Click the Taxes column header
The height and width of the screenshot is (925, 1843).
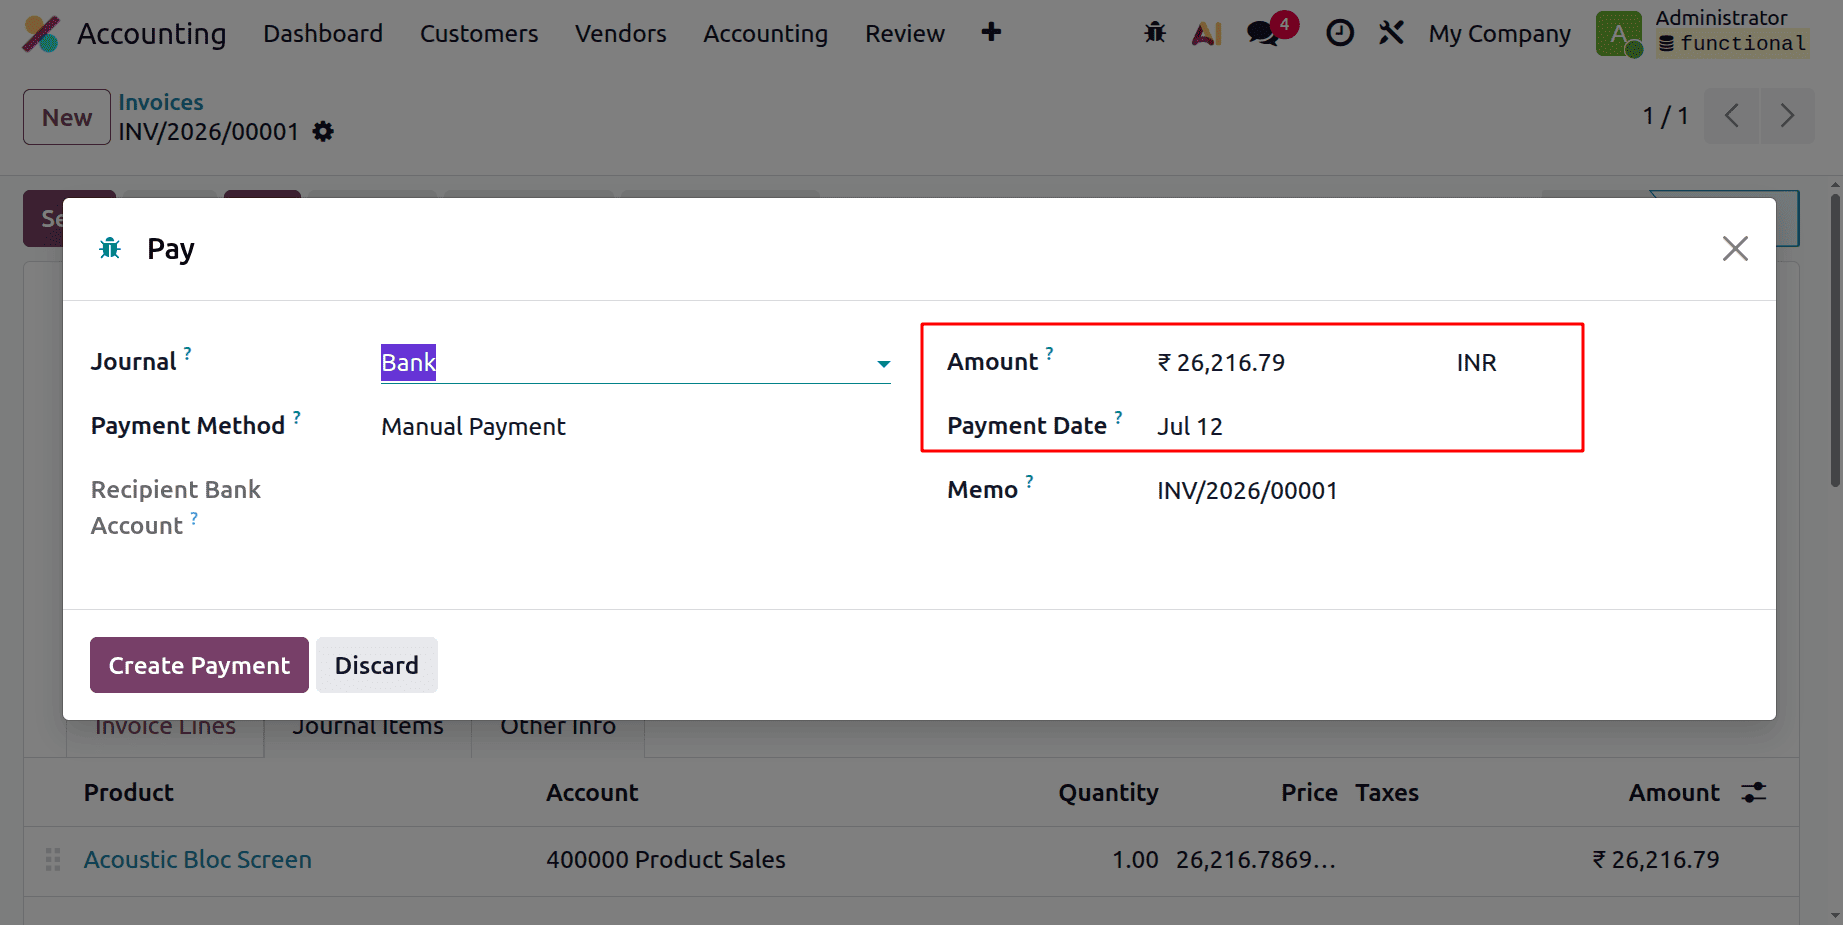click(1387, 793)
